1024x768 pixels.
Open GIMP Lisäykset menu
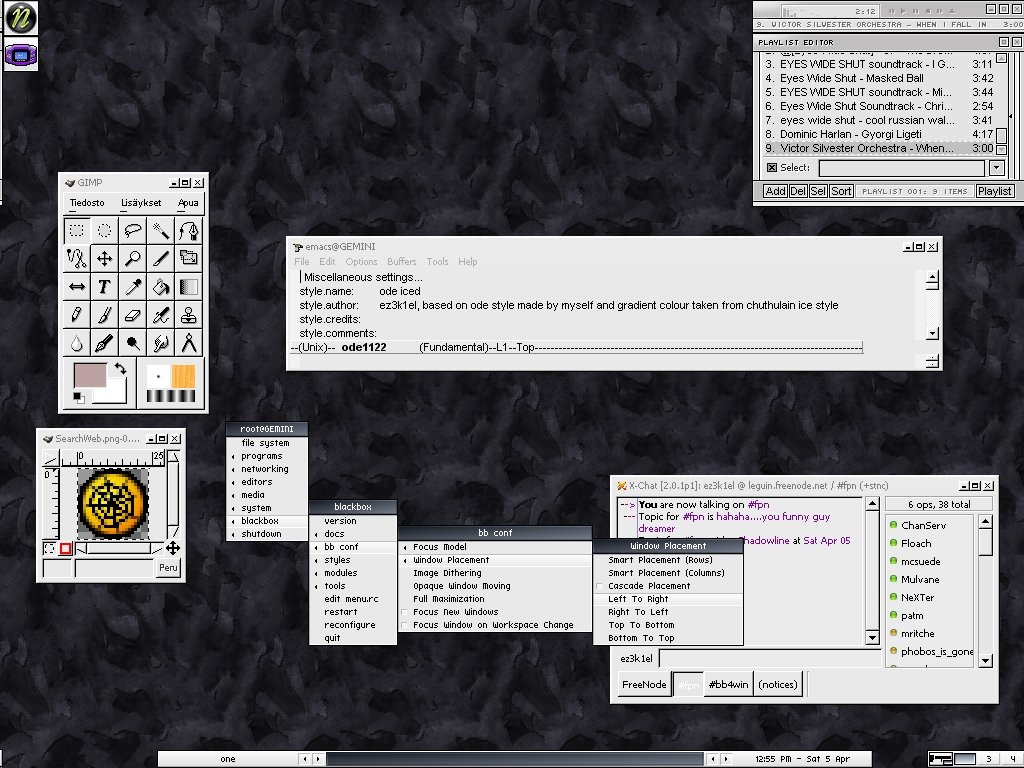tap(141, 203)
